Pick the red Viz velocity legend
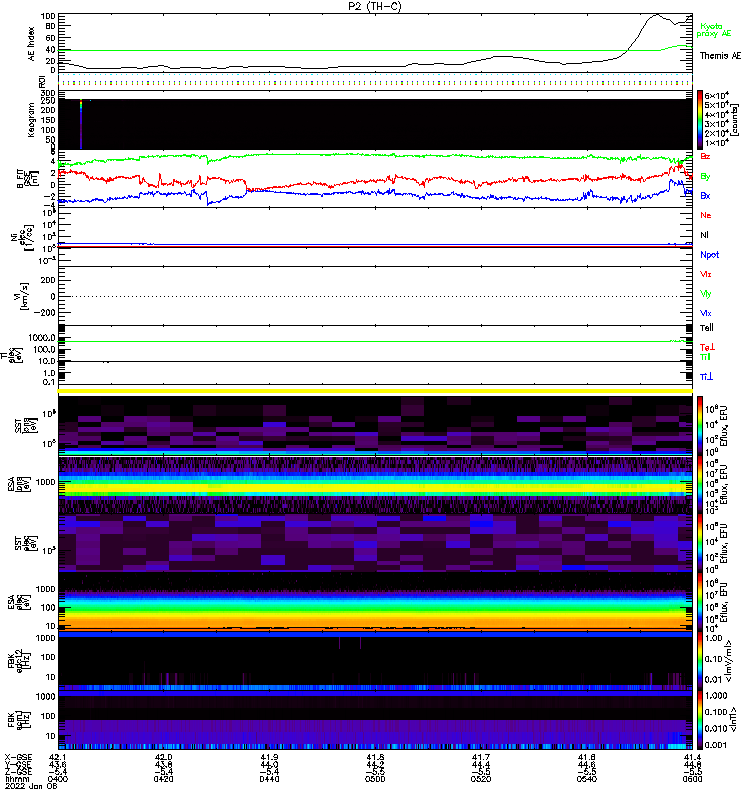This screenshot has height=800, width=750. 705,274
